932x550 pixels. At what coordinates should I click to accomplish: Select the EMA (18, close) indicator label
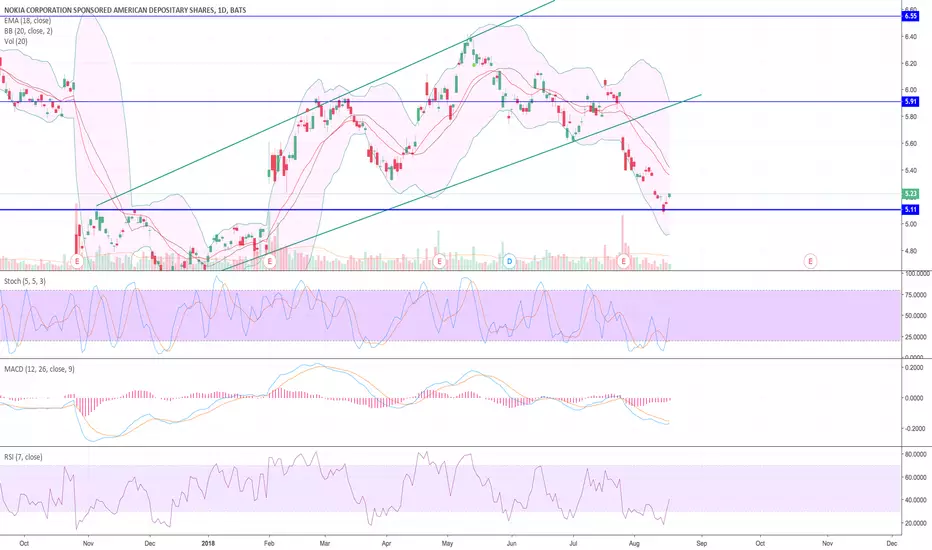click(27, 21)
